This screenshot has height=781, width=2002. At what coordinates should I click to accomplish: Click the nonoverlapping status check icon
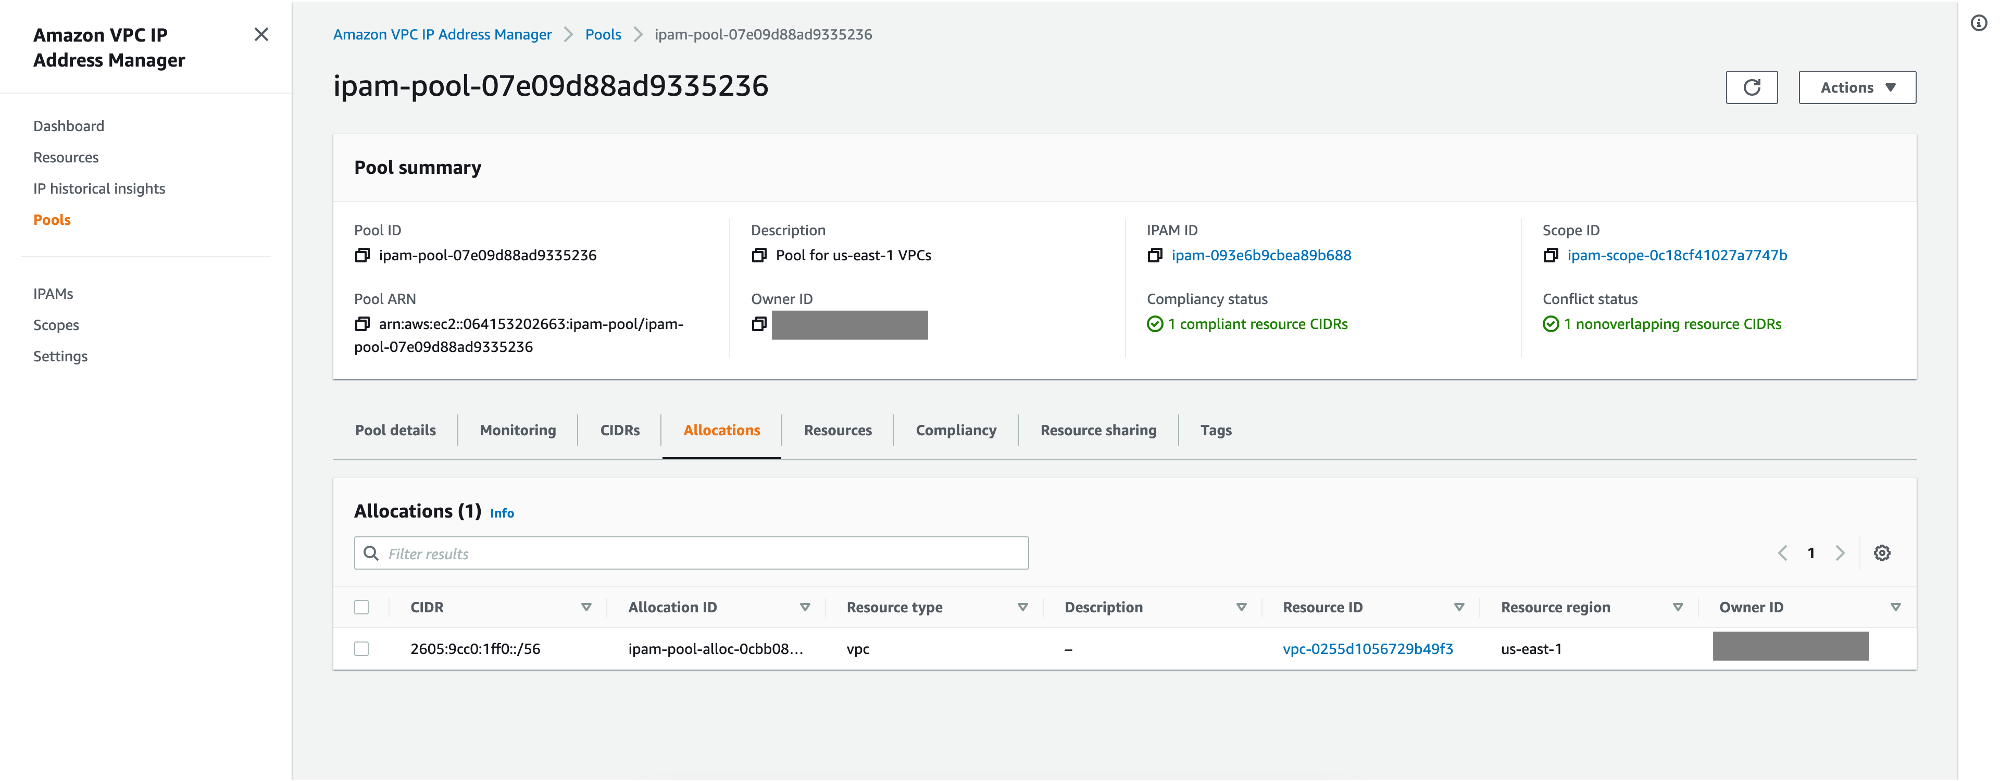point(1551,325)
